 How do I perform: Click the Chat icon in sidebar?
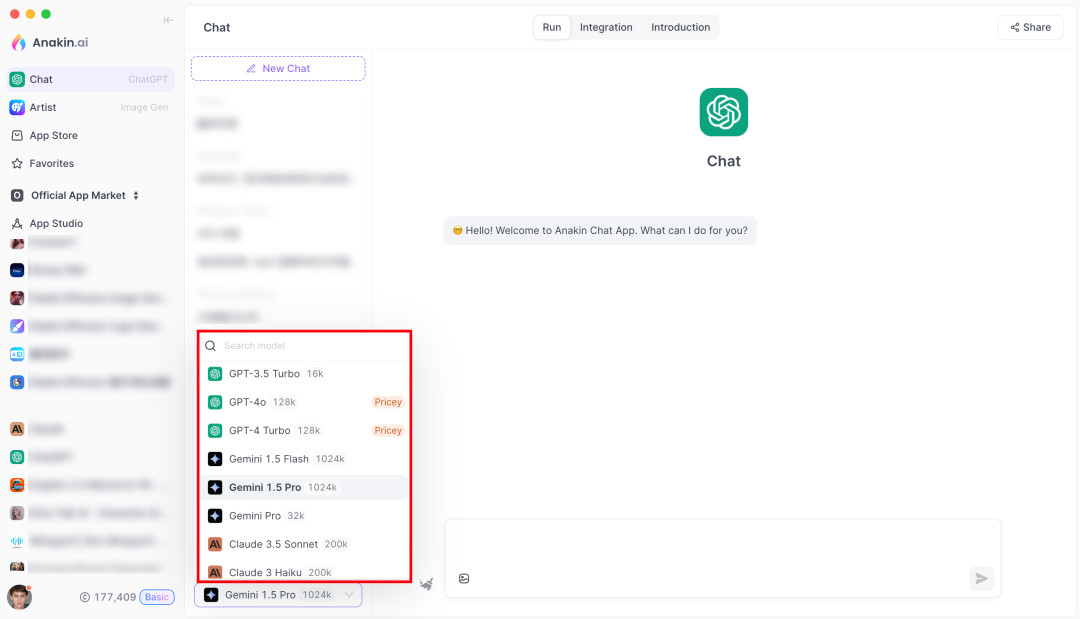click(17, 79)
